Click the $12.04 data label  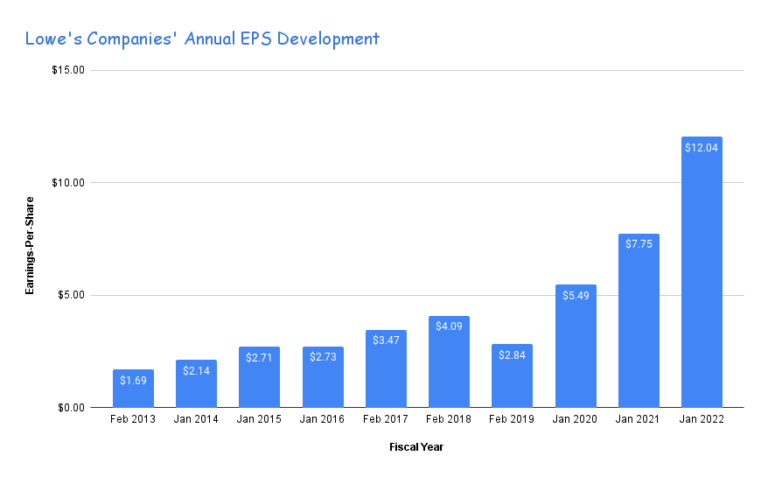tap(702, 148)
